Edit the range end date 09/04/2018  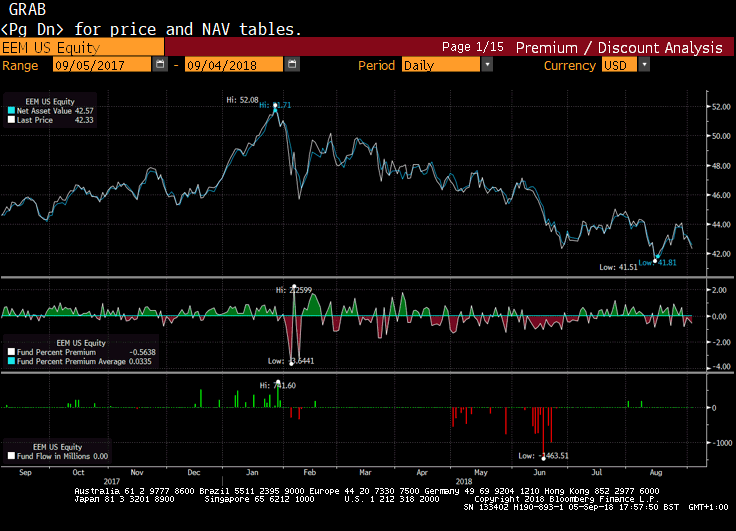[x=234, y=65]
